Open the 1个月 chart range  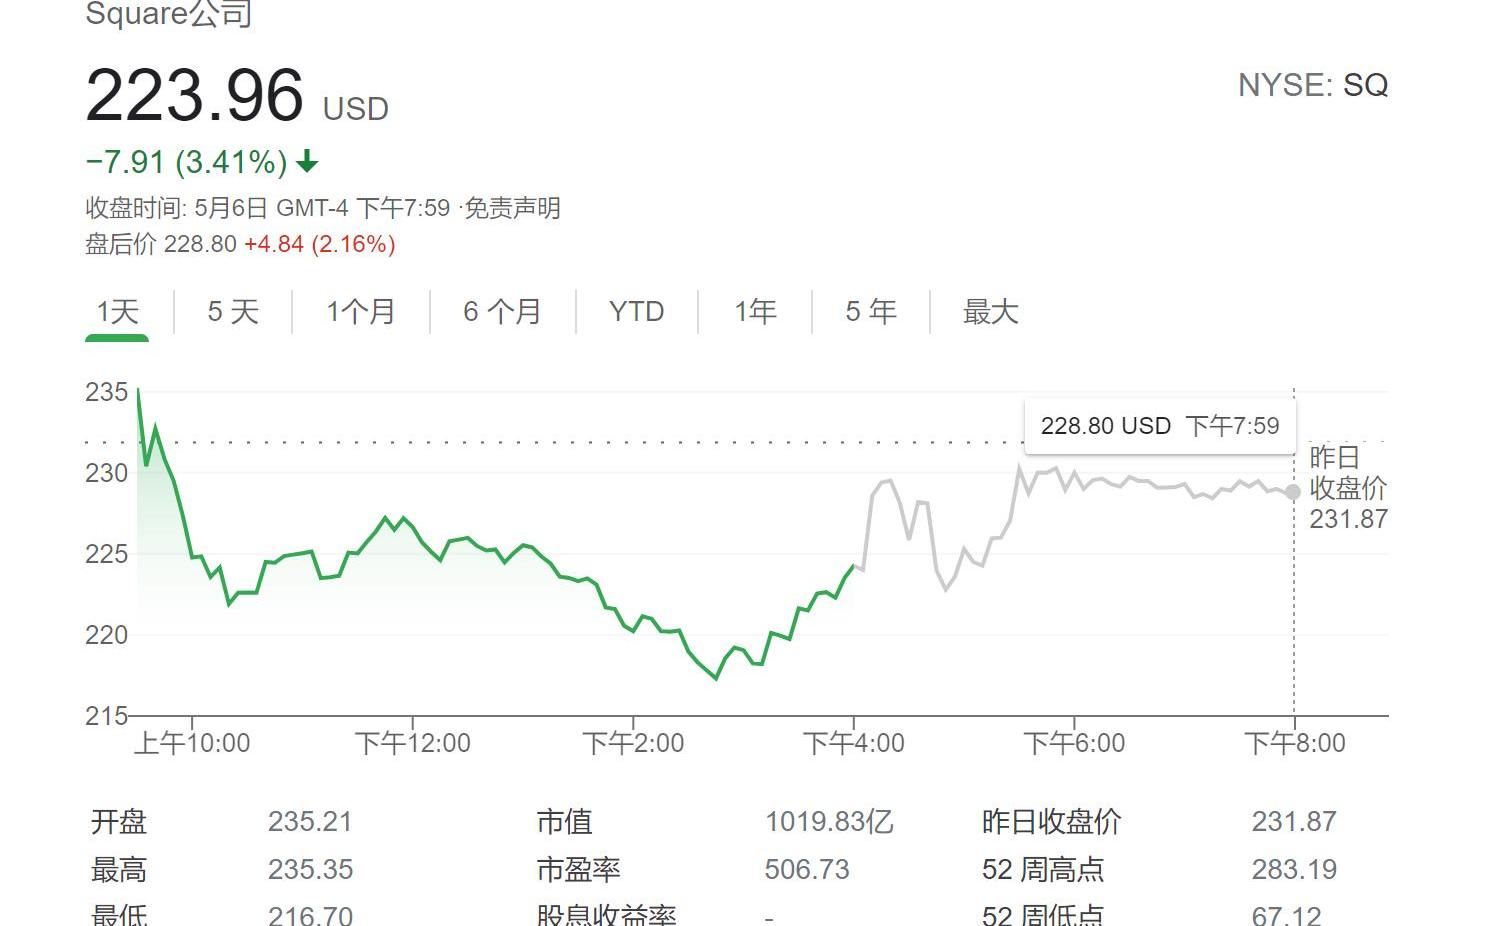coord(360,312)
